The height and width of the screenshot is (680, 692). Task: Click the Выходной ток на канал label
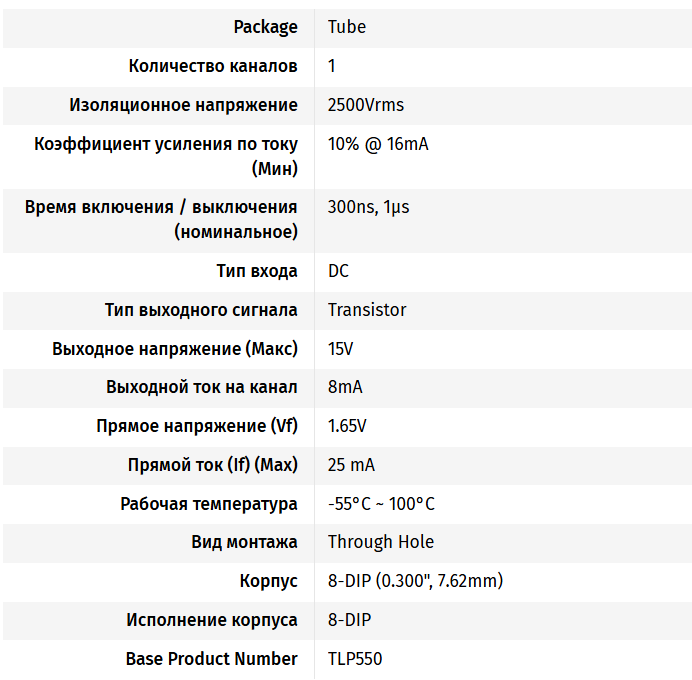(202, 387)
